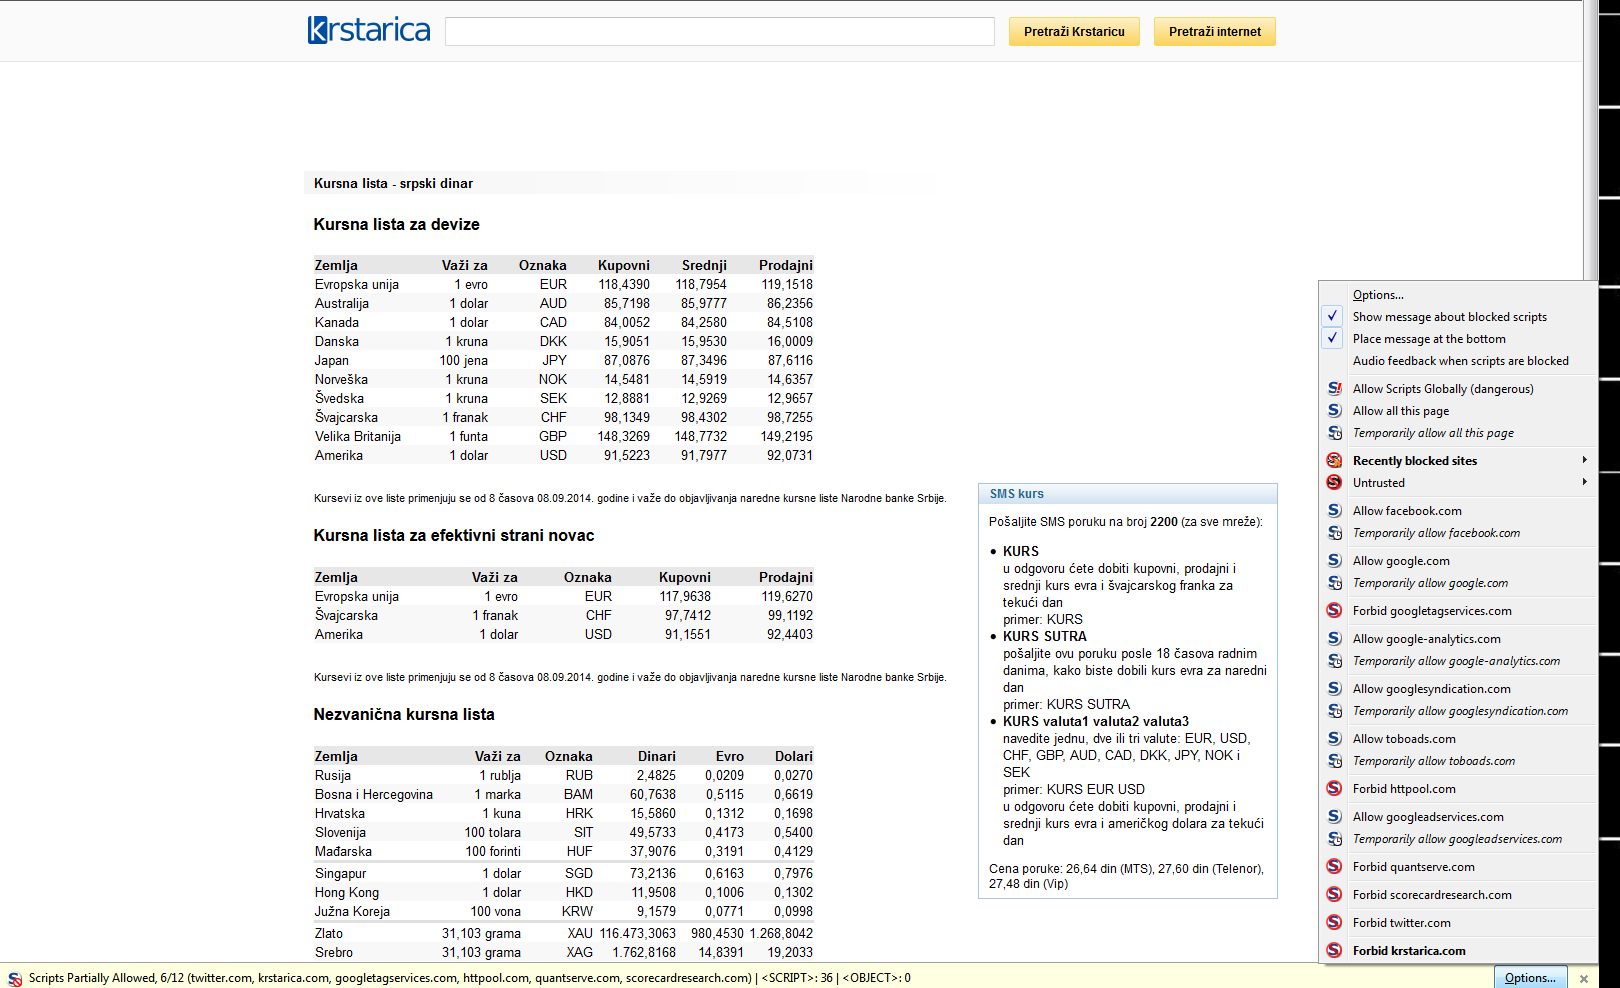Open the Options dropdown in notification bar

(x=1529, y=978)
